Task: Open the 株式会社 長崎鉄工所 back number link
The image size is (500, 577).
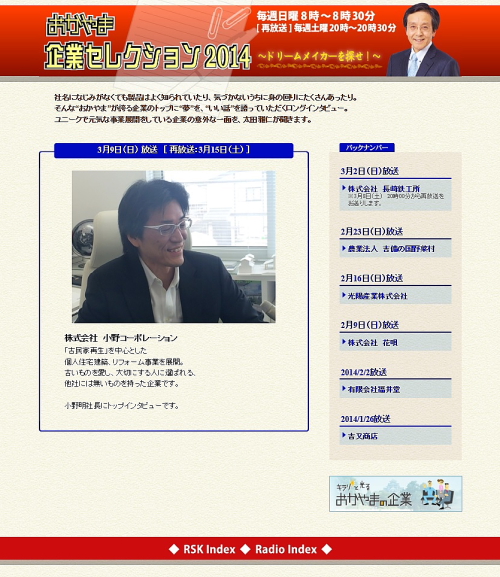Action: click(384, 188)
